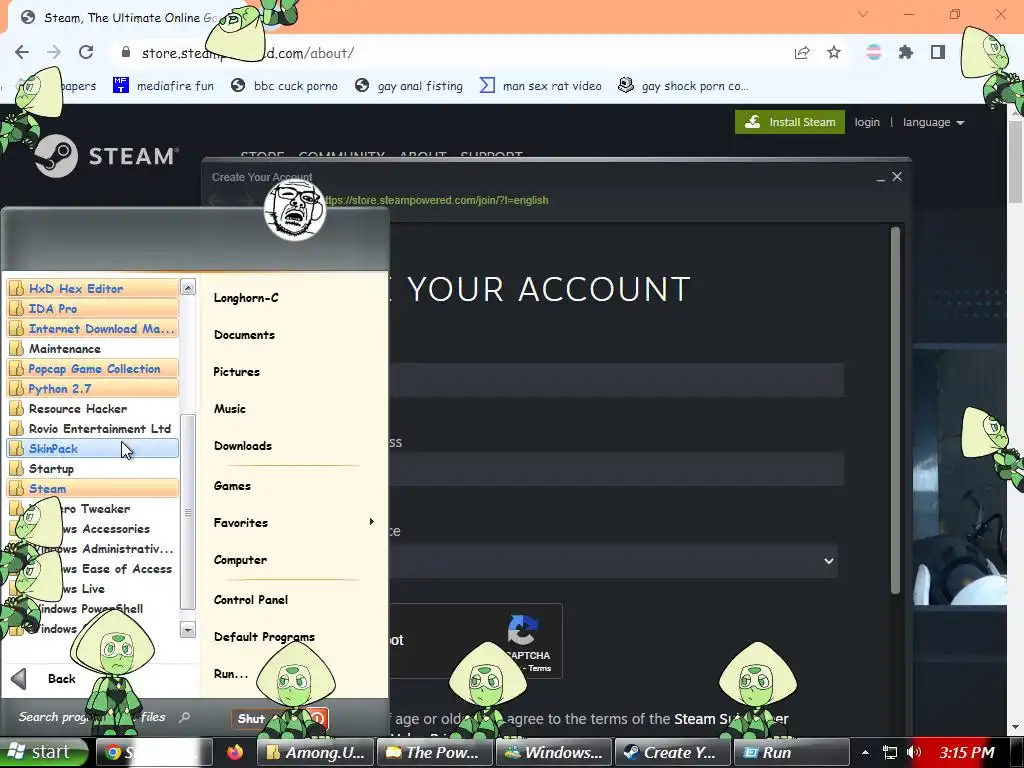
Task: Open the Startup folder
Action: pyautogui.click(x=92, y=469)
